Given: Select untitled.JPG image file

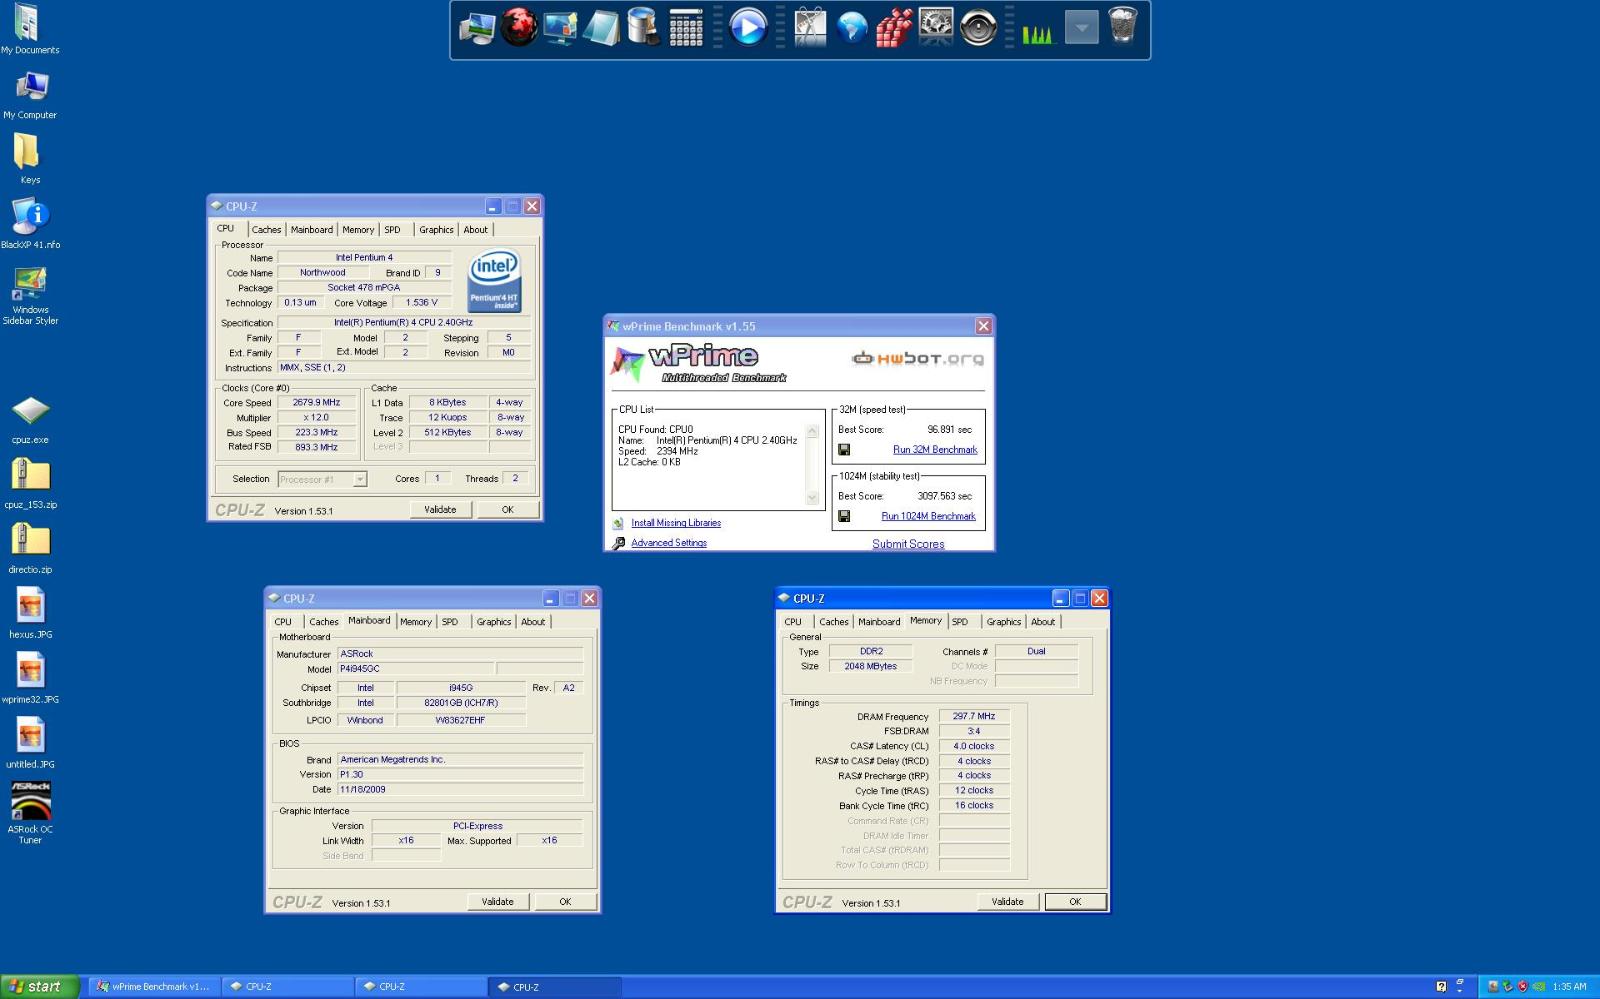Looking at the screenshot, I should [x=30, y=743].
